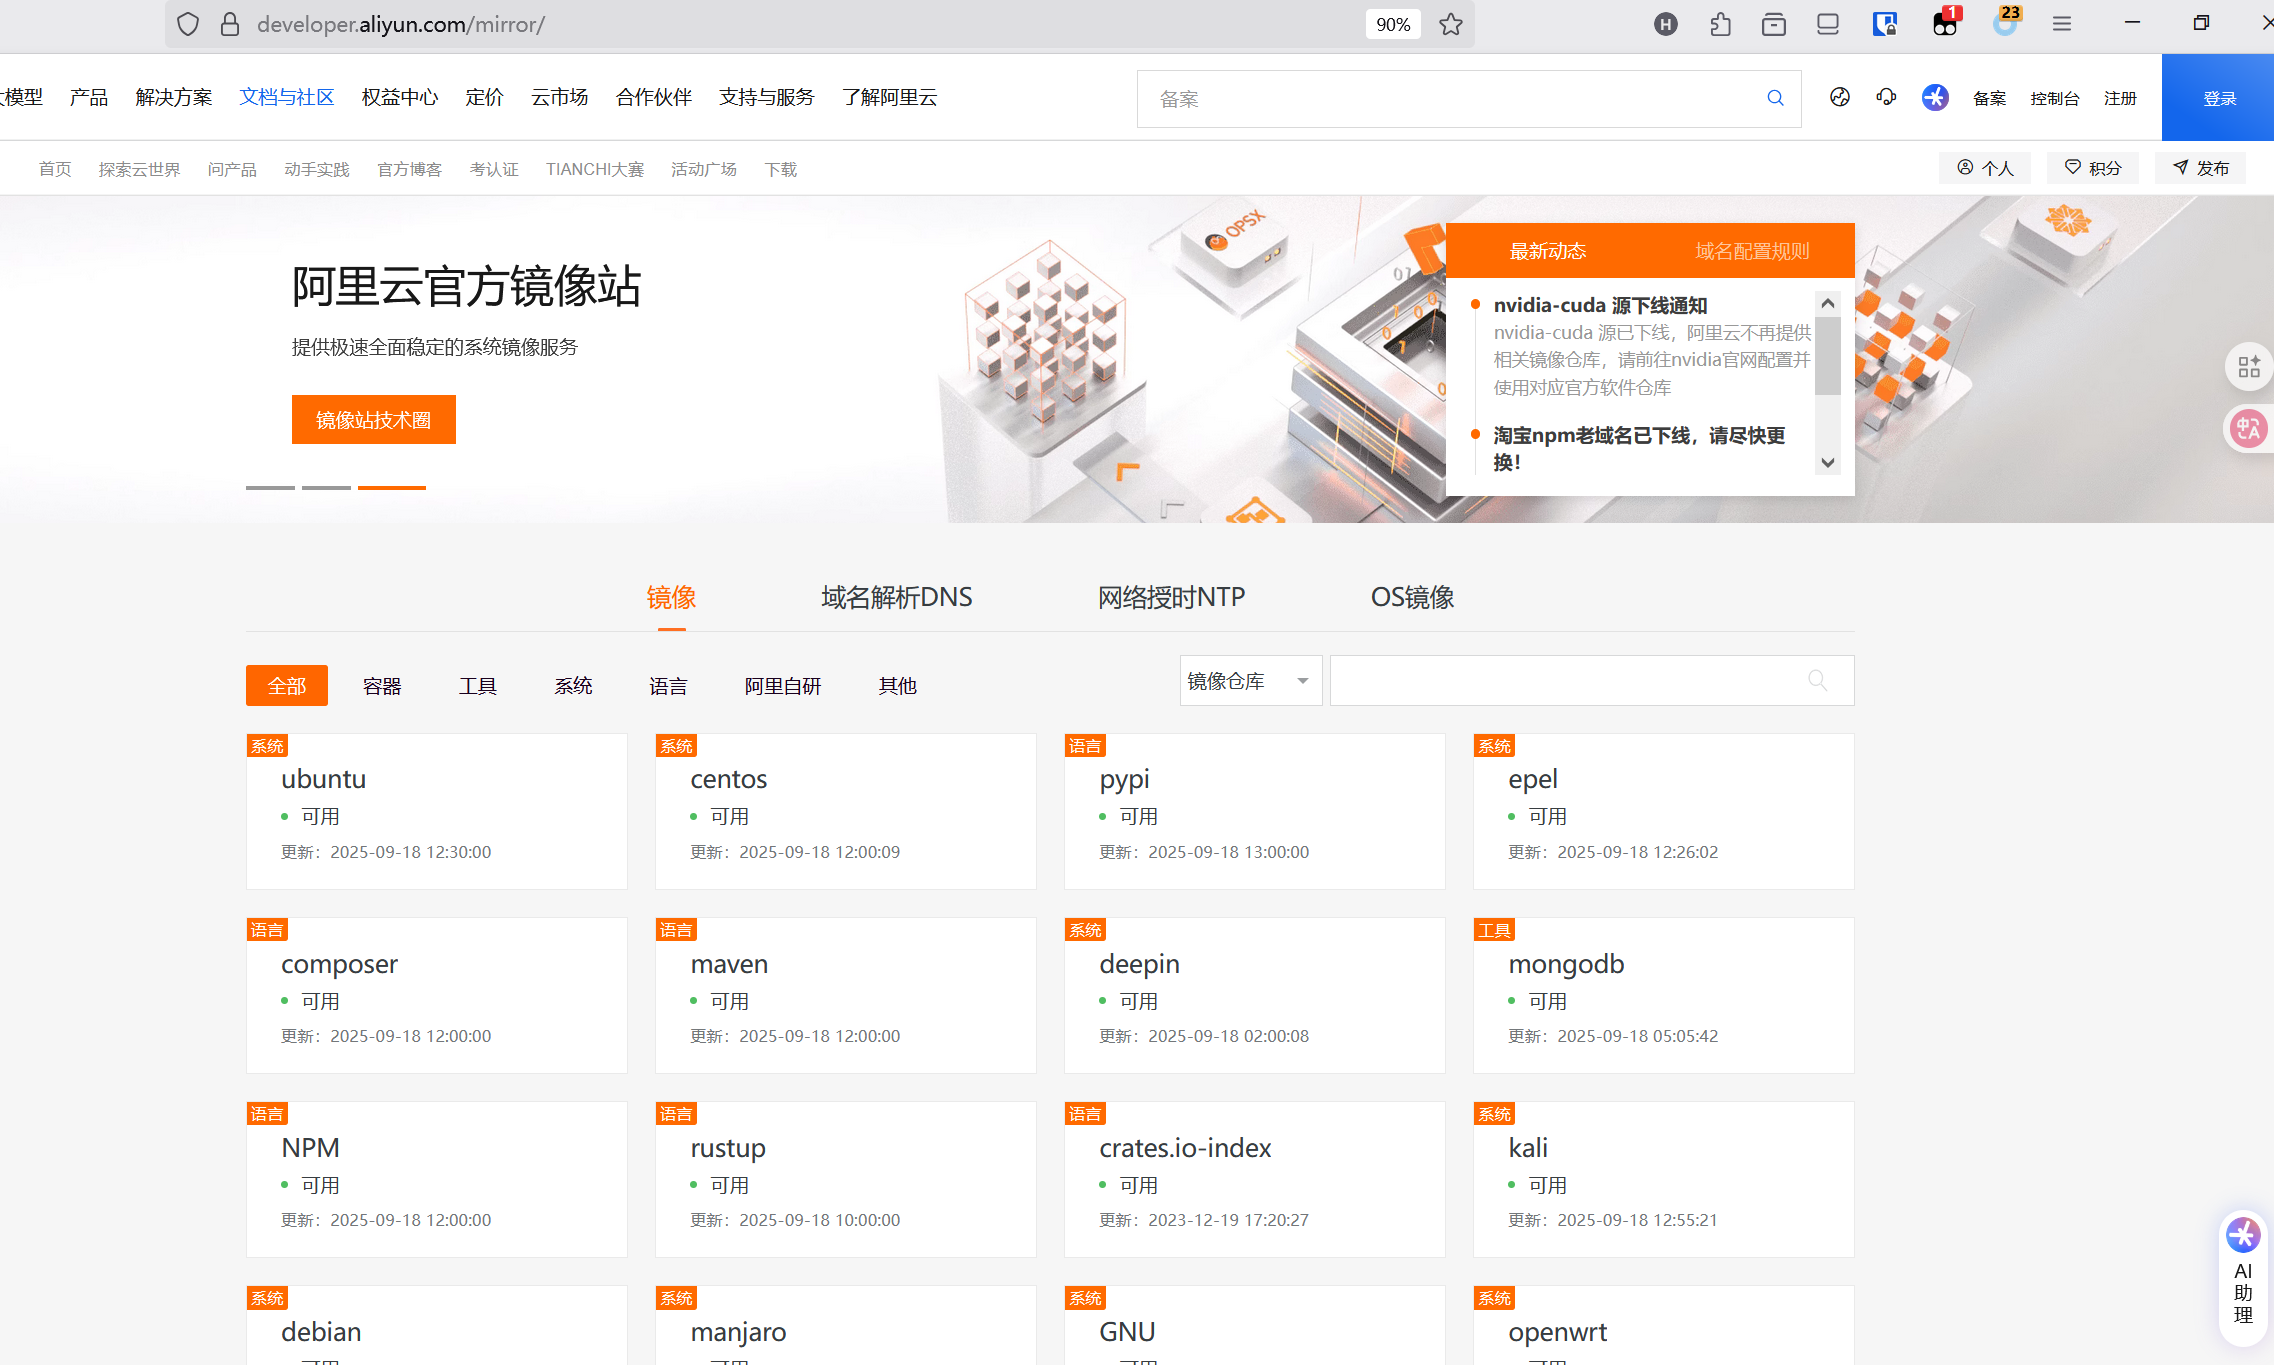Click the 镜像站技术圈 orange button
This screenshot has width=2274, height=1365.
pos(374,420)
